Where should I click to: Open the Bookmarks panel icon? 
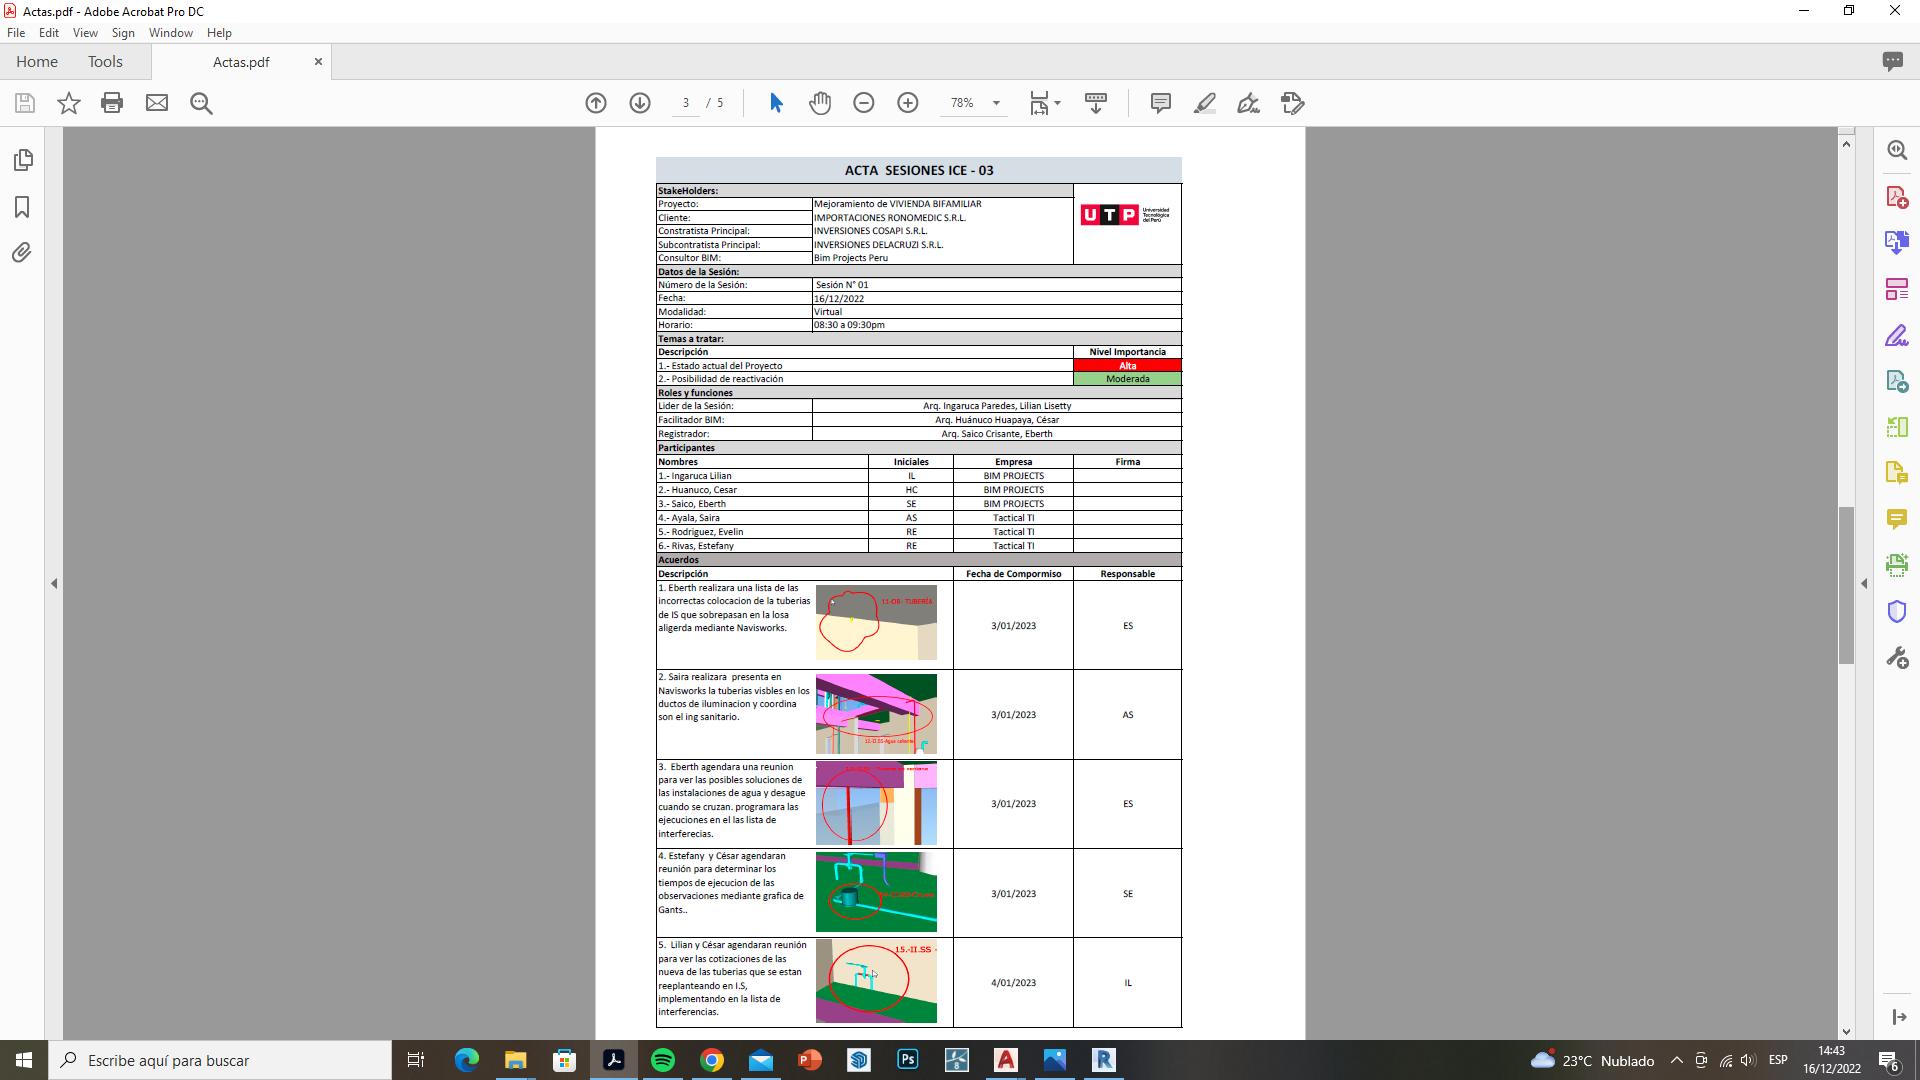(22, 207)
